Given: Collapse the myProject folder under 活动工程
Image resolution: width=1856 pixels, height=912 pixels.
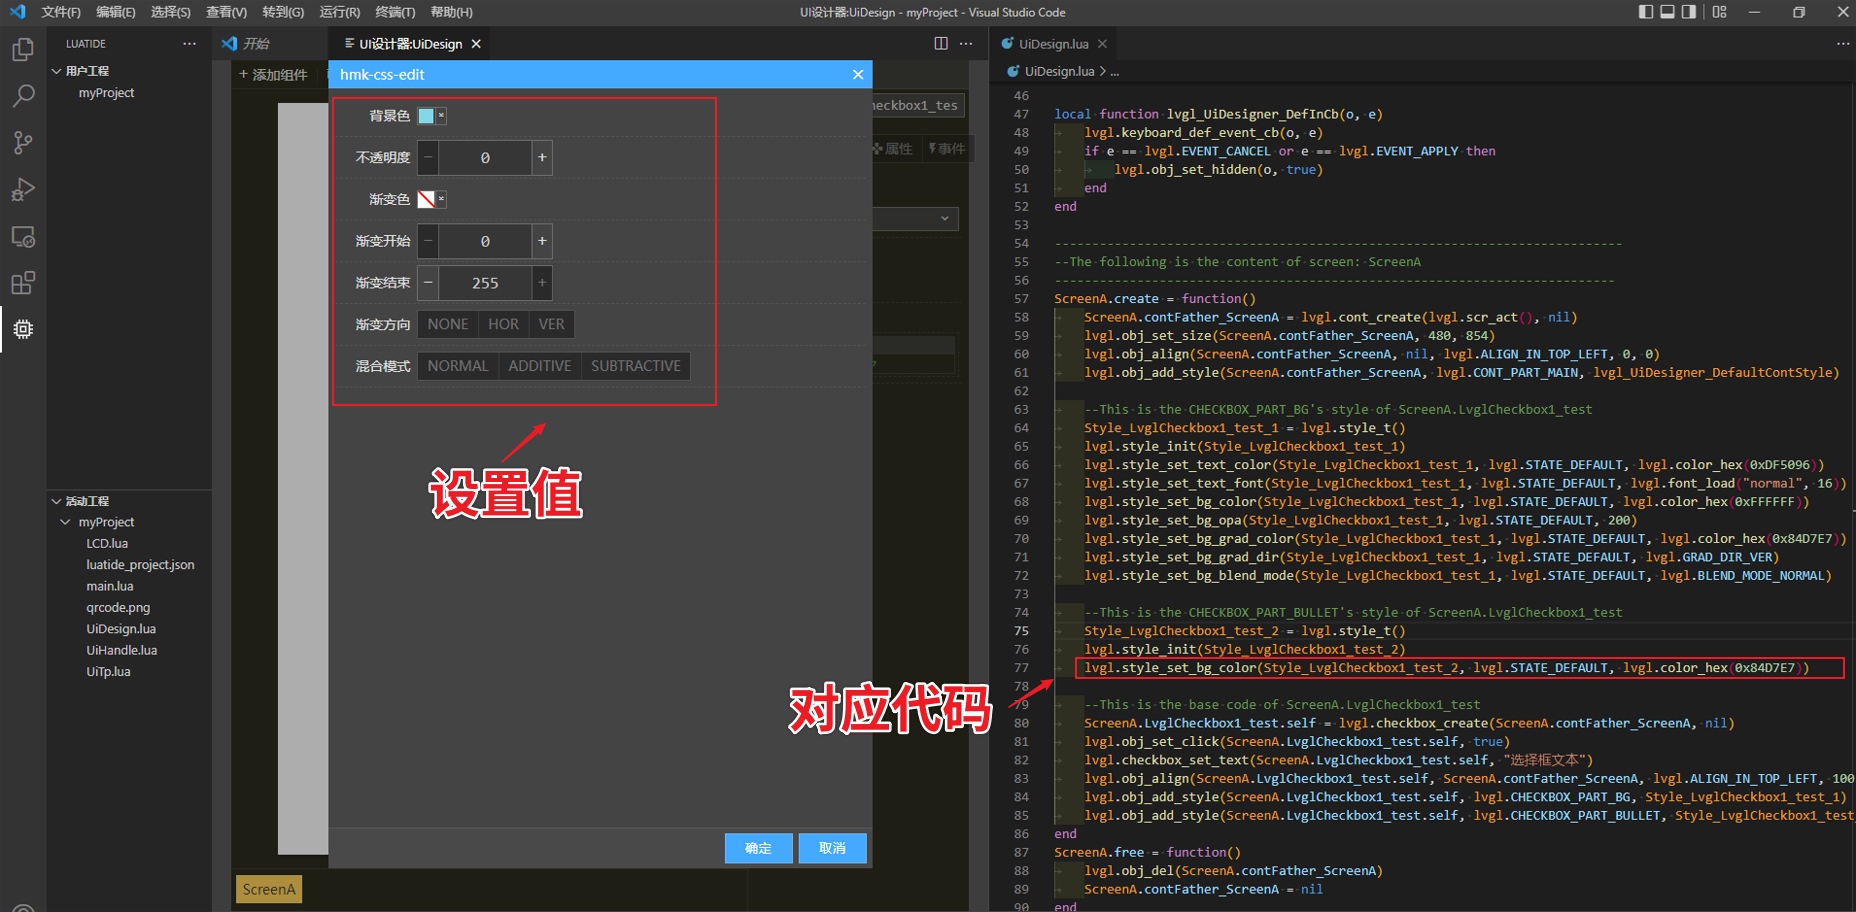Looking at the screenshot, I should 66,522.
